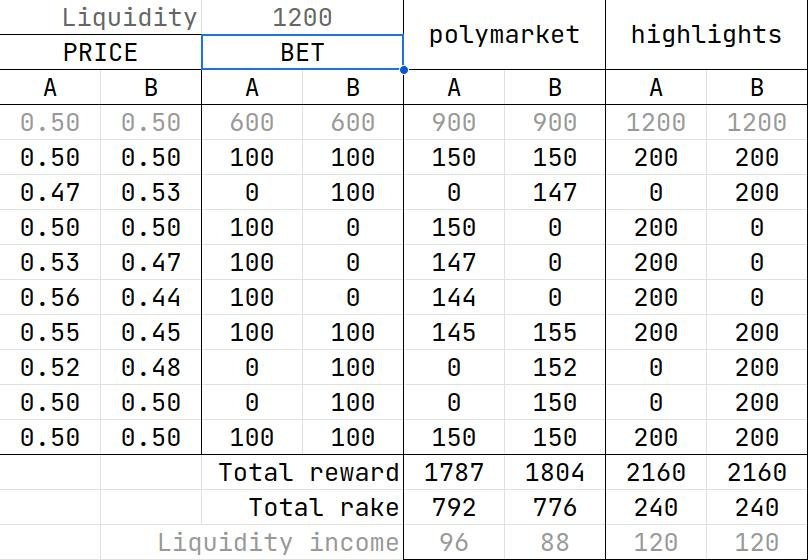Select the polymarket cell showing 155
Viewport: 808px width, 560px height.
click(555, 332)
